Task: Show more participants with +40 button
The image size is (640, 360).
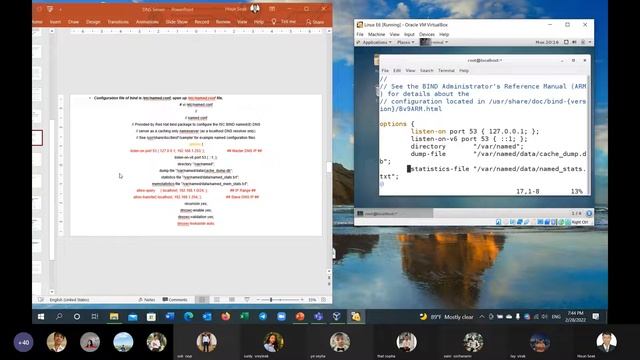Action: coord(24,342)
